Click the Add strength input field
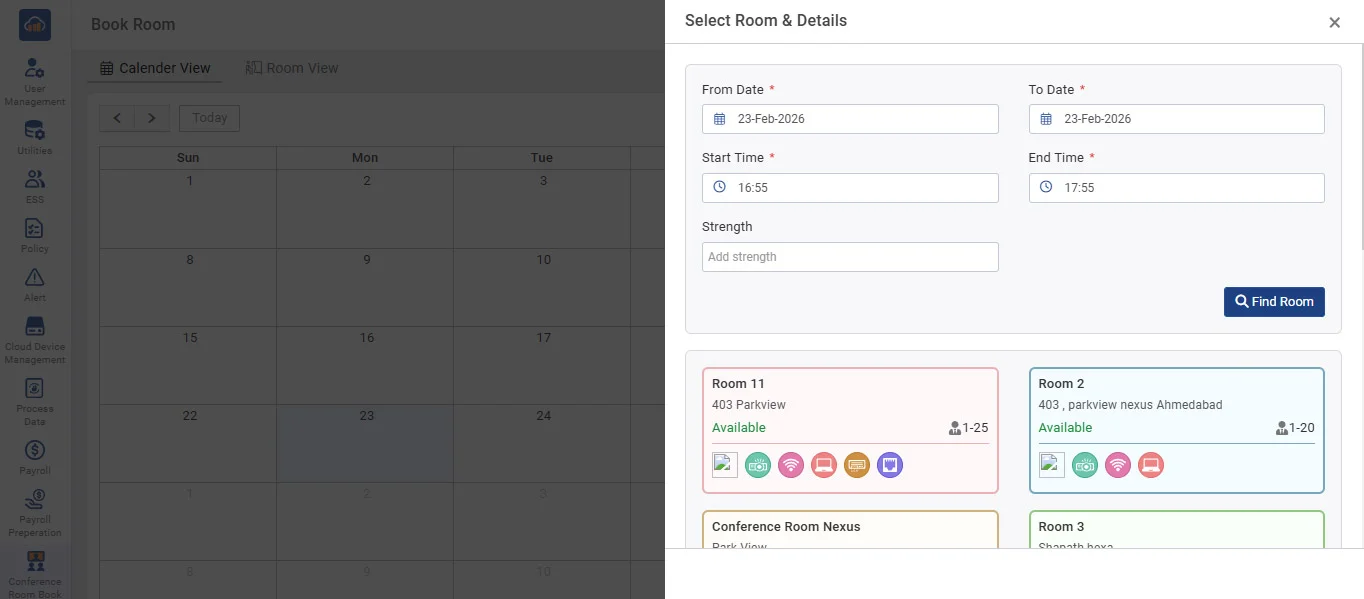The image size is (1364, 599). click(850, 257)
